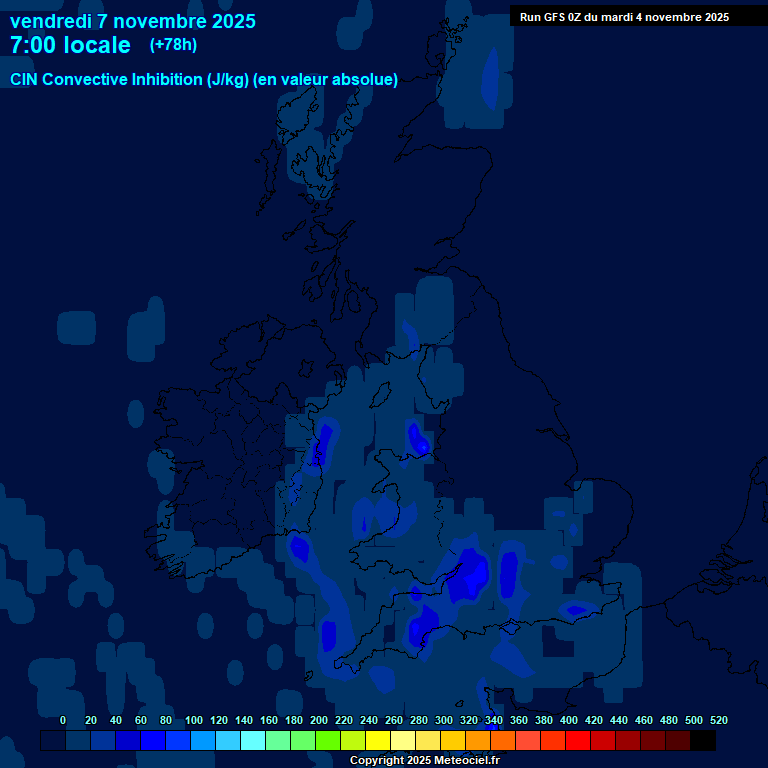Click the small blue patch over southeast England
The width and height of the screenshot is (768, 768).
click(x=576, y=610)
